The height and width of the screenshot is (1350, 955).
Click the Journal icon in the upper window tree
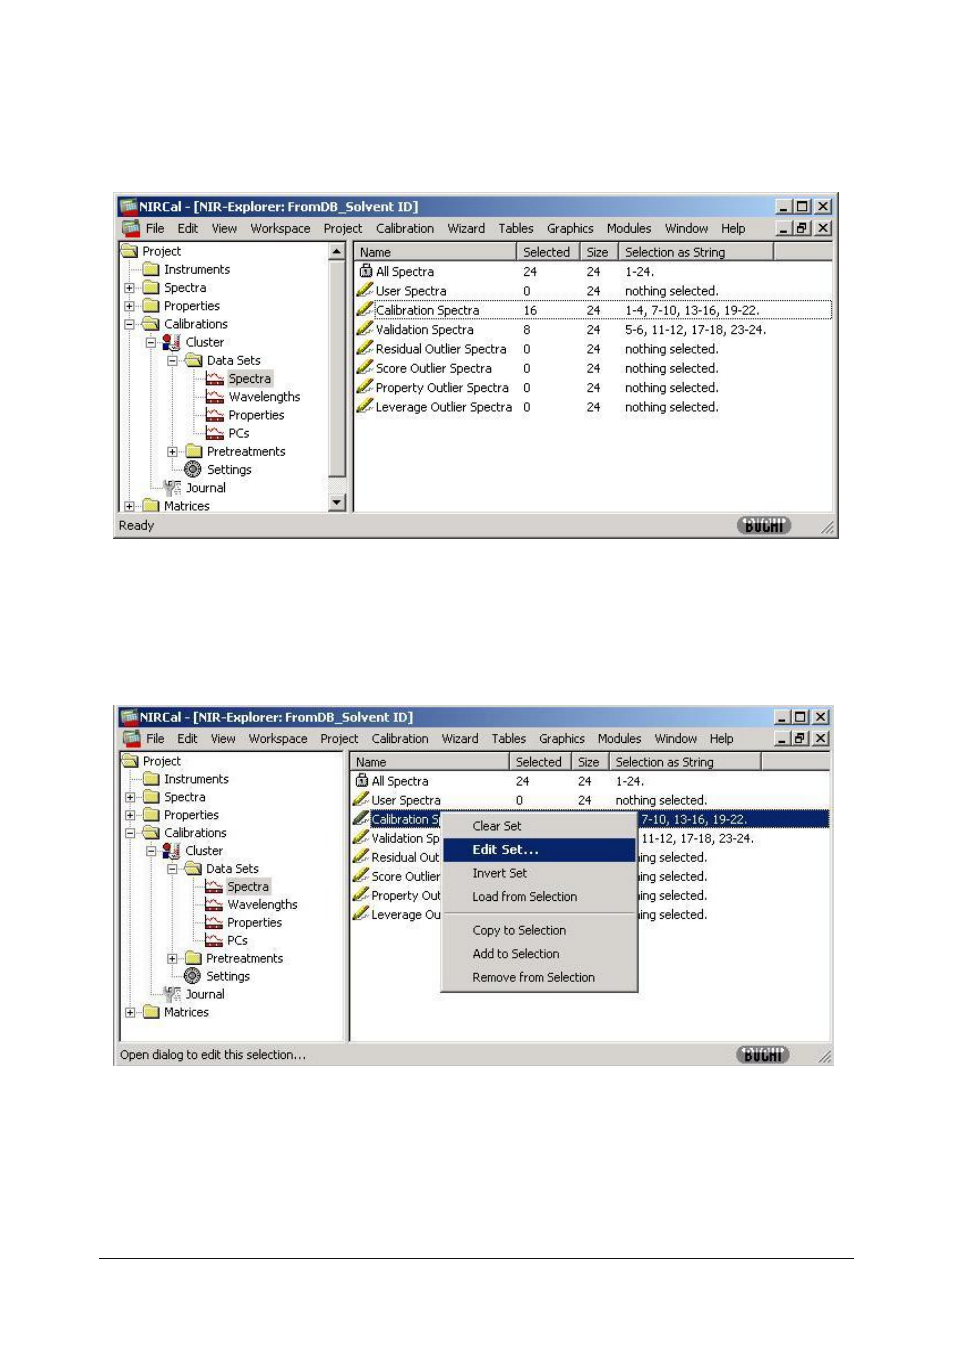172,487
